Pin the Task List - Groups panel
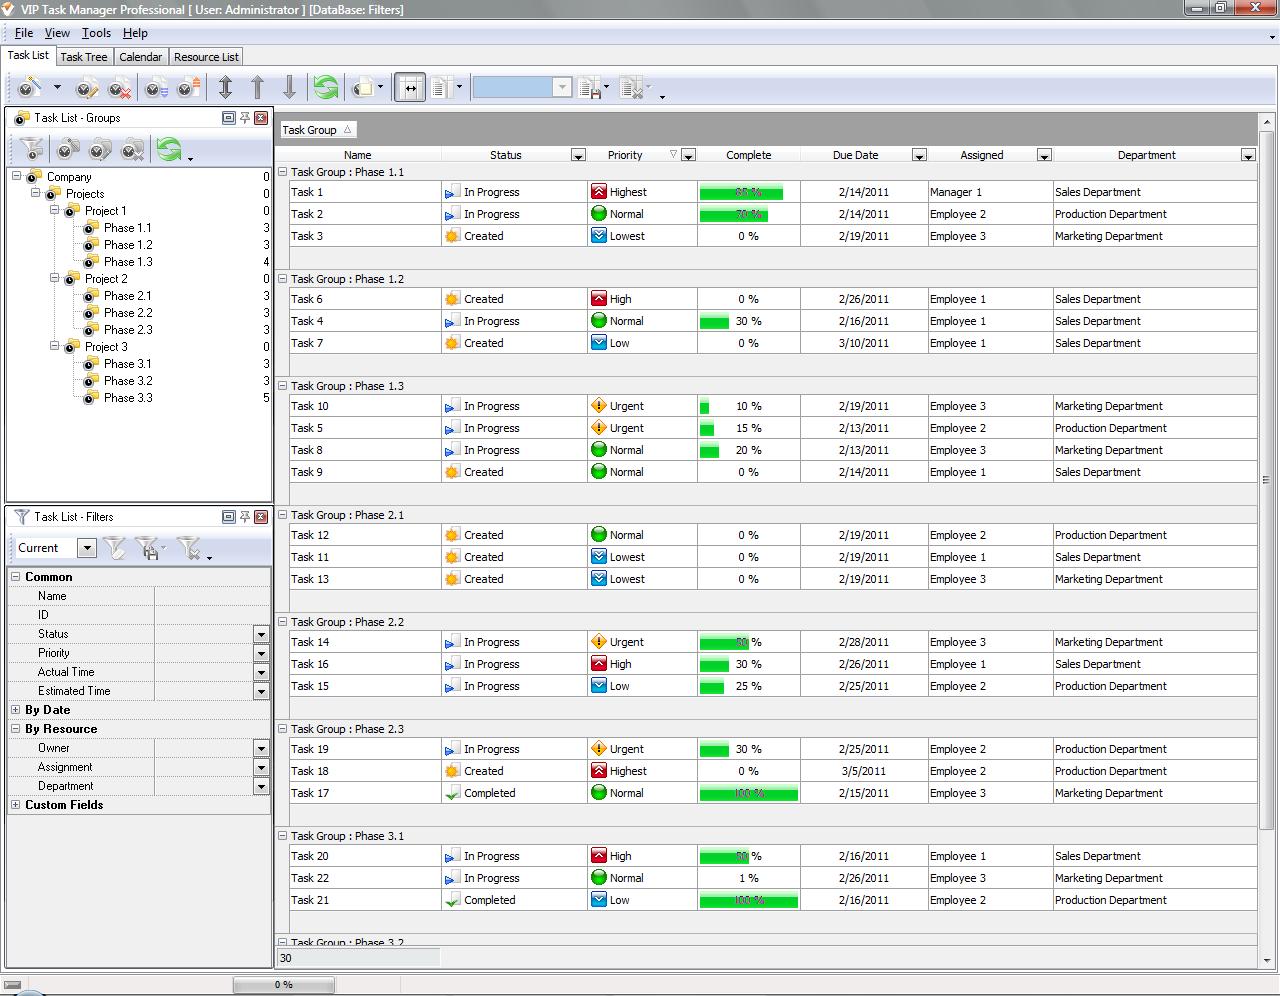 (245, 118)
